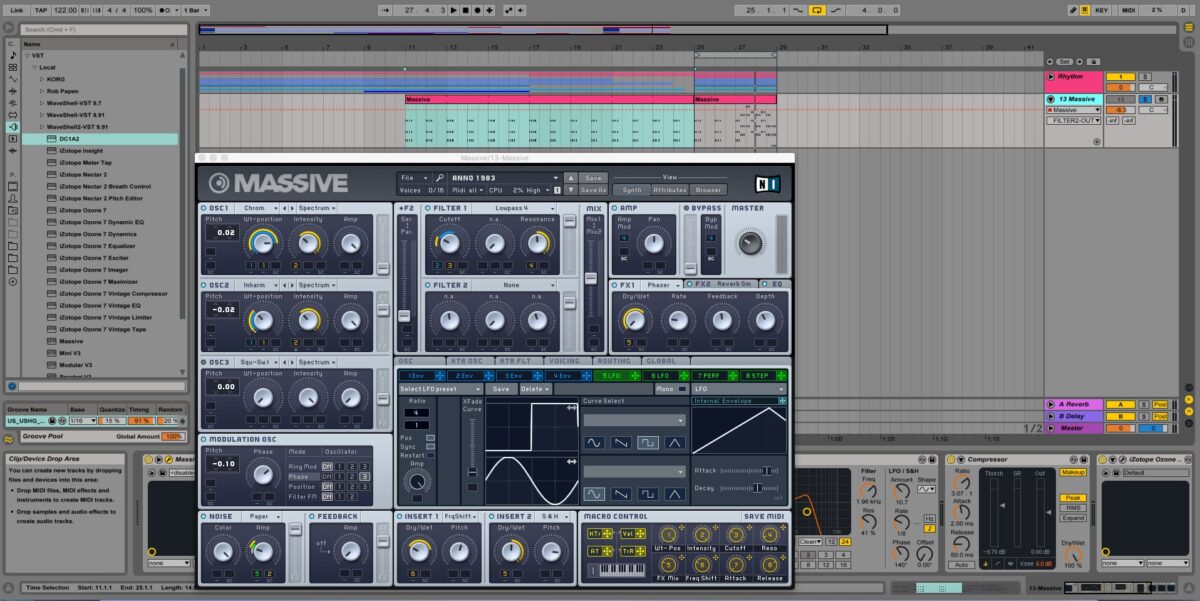
Task: Open the Plug-ins category in browser sidebar
Action: click(12, 127)
